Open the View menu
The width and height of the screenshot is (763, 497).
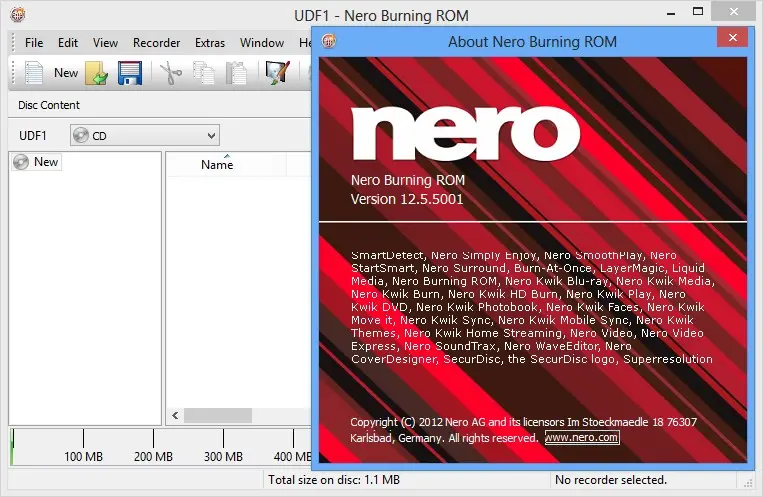105,43
